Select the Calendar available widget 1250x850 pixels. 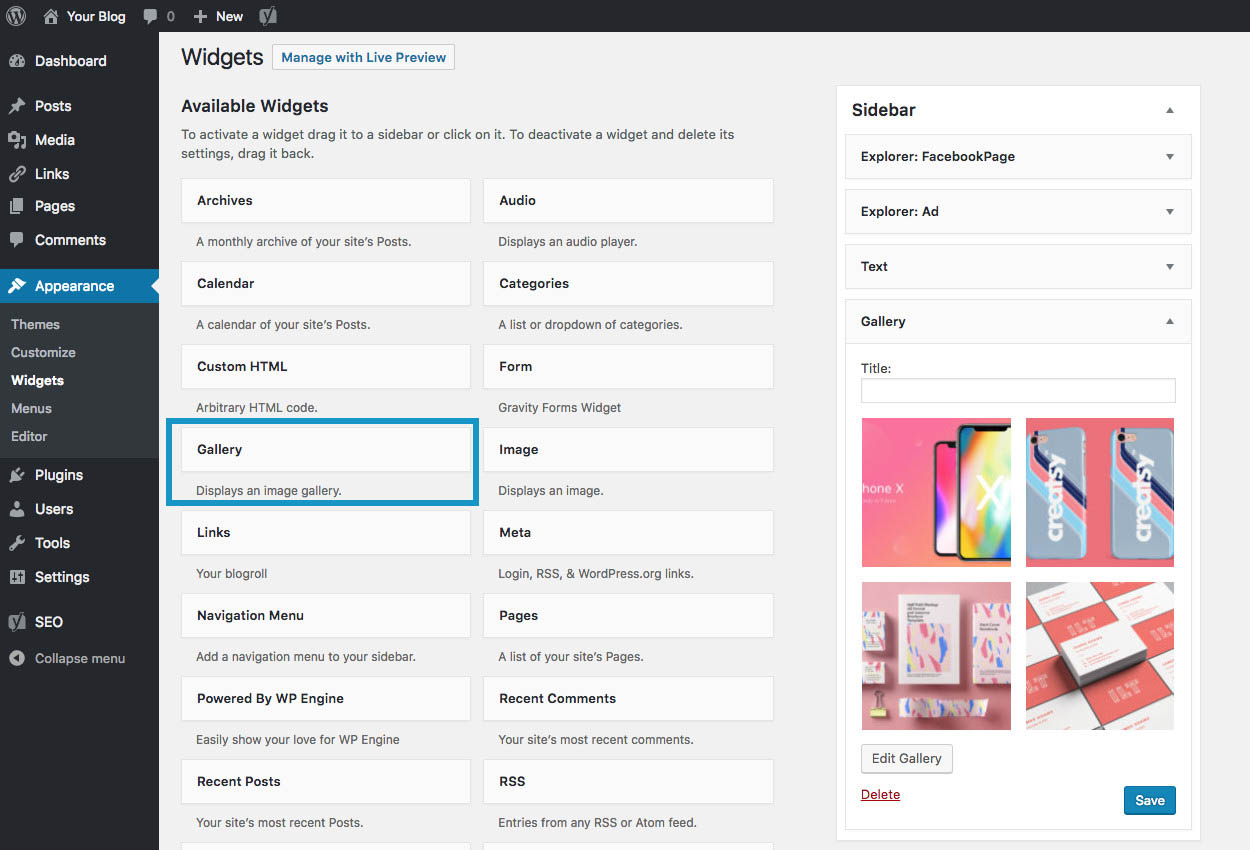point(326,284)
